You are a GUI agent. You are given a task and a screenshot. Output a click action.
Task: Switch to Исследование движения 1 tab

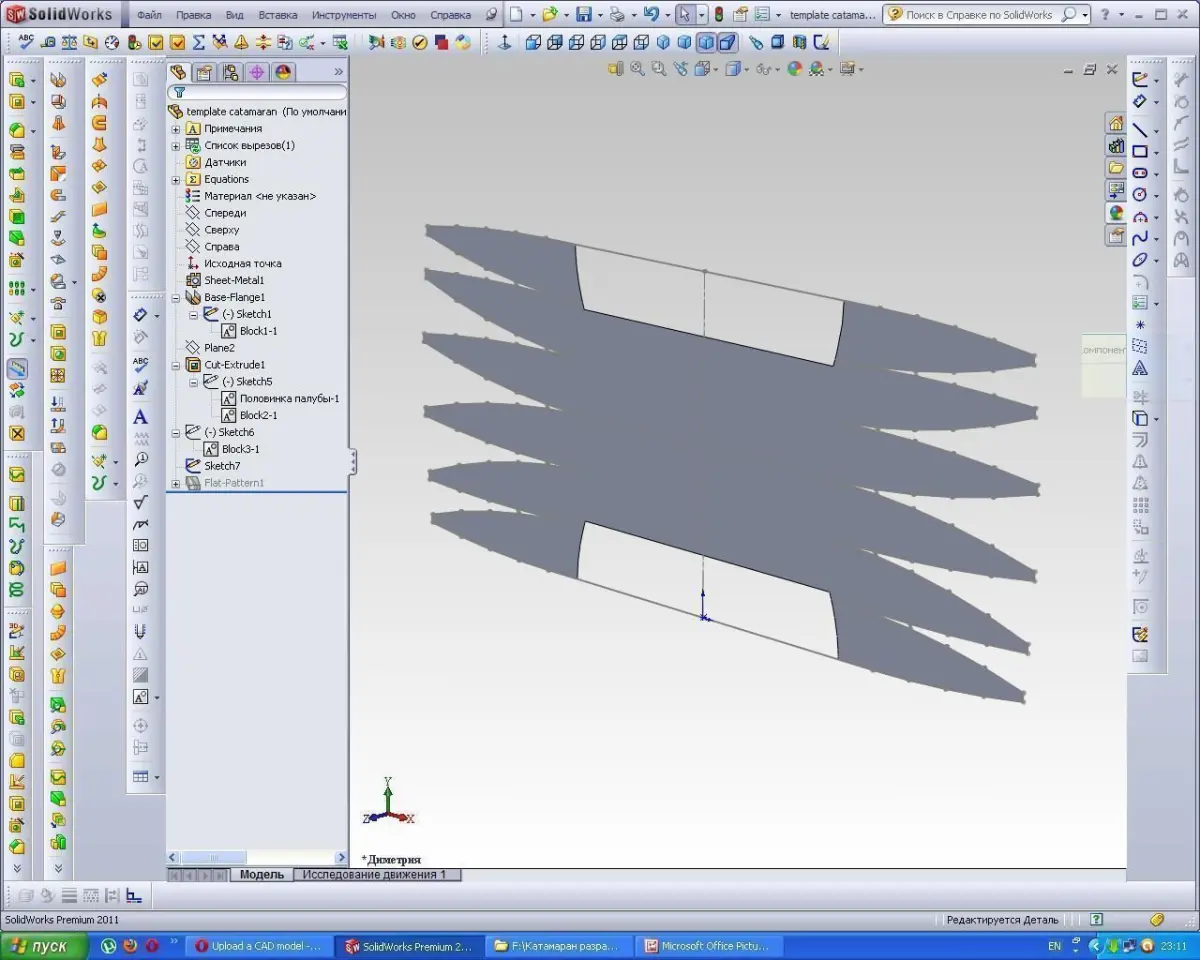coord(375,874)
